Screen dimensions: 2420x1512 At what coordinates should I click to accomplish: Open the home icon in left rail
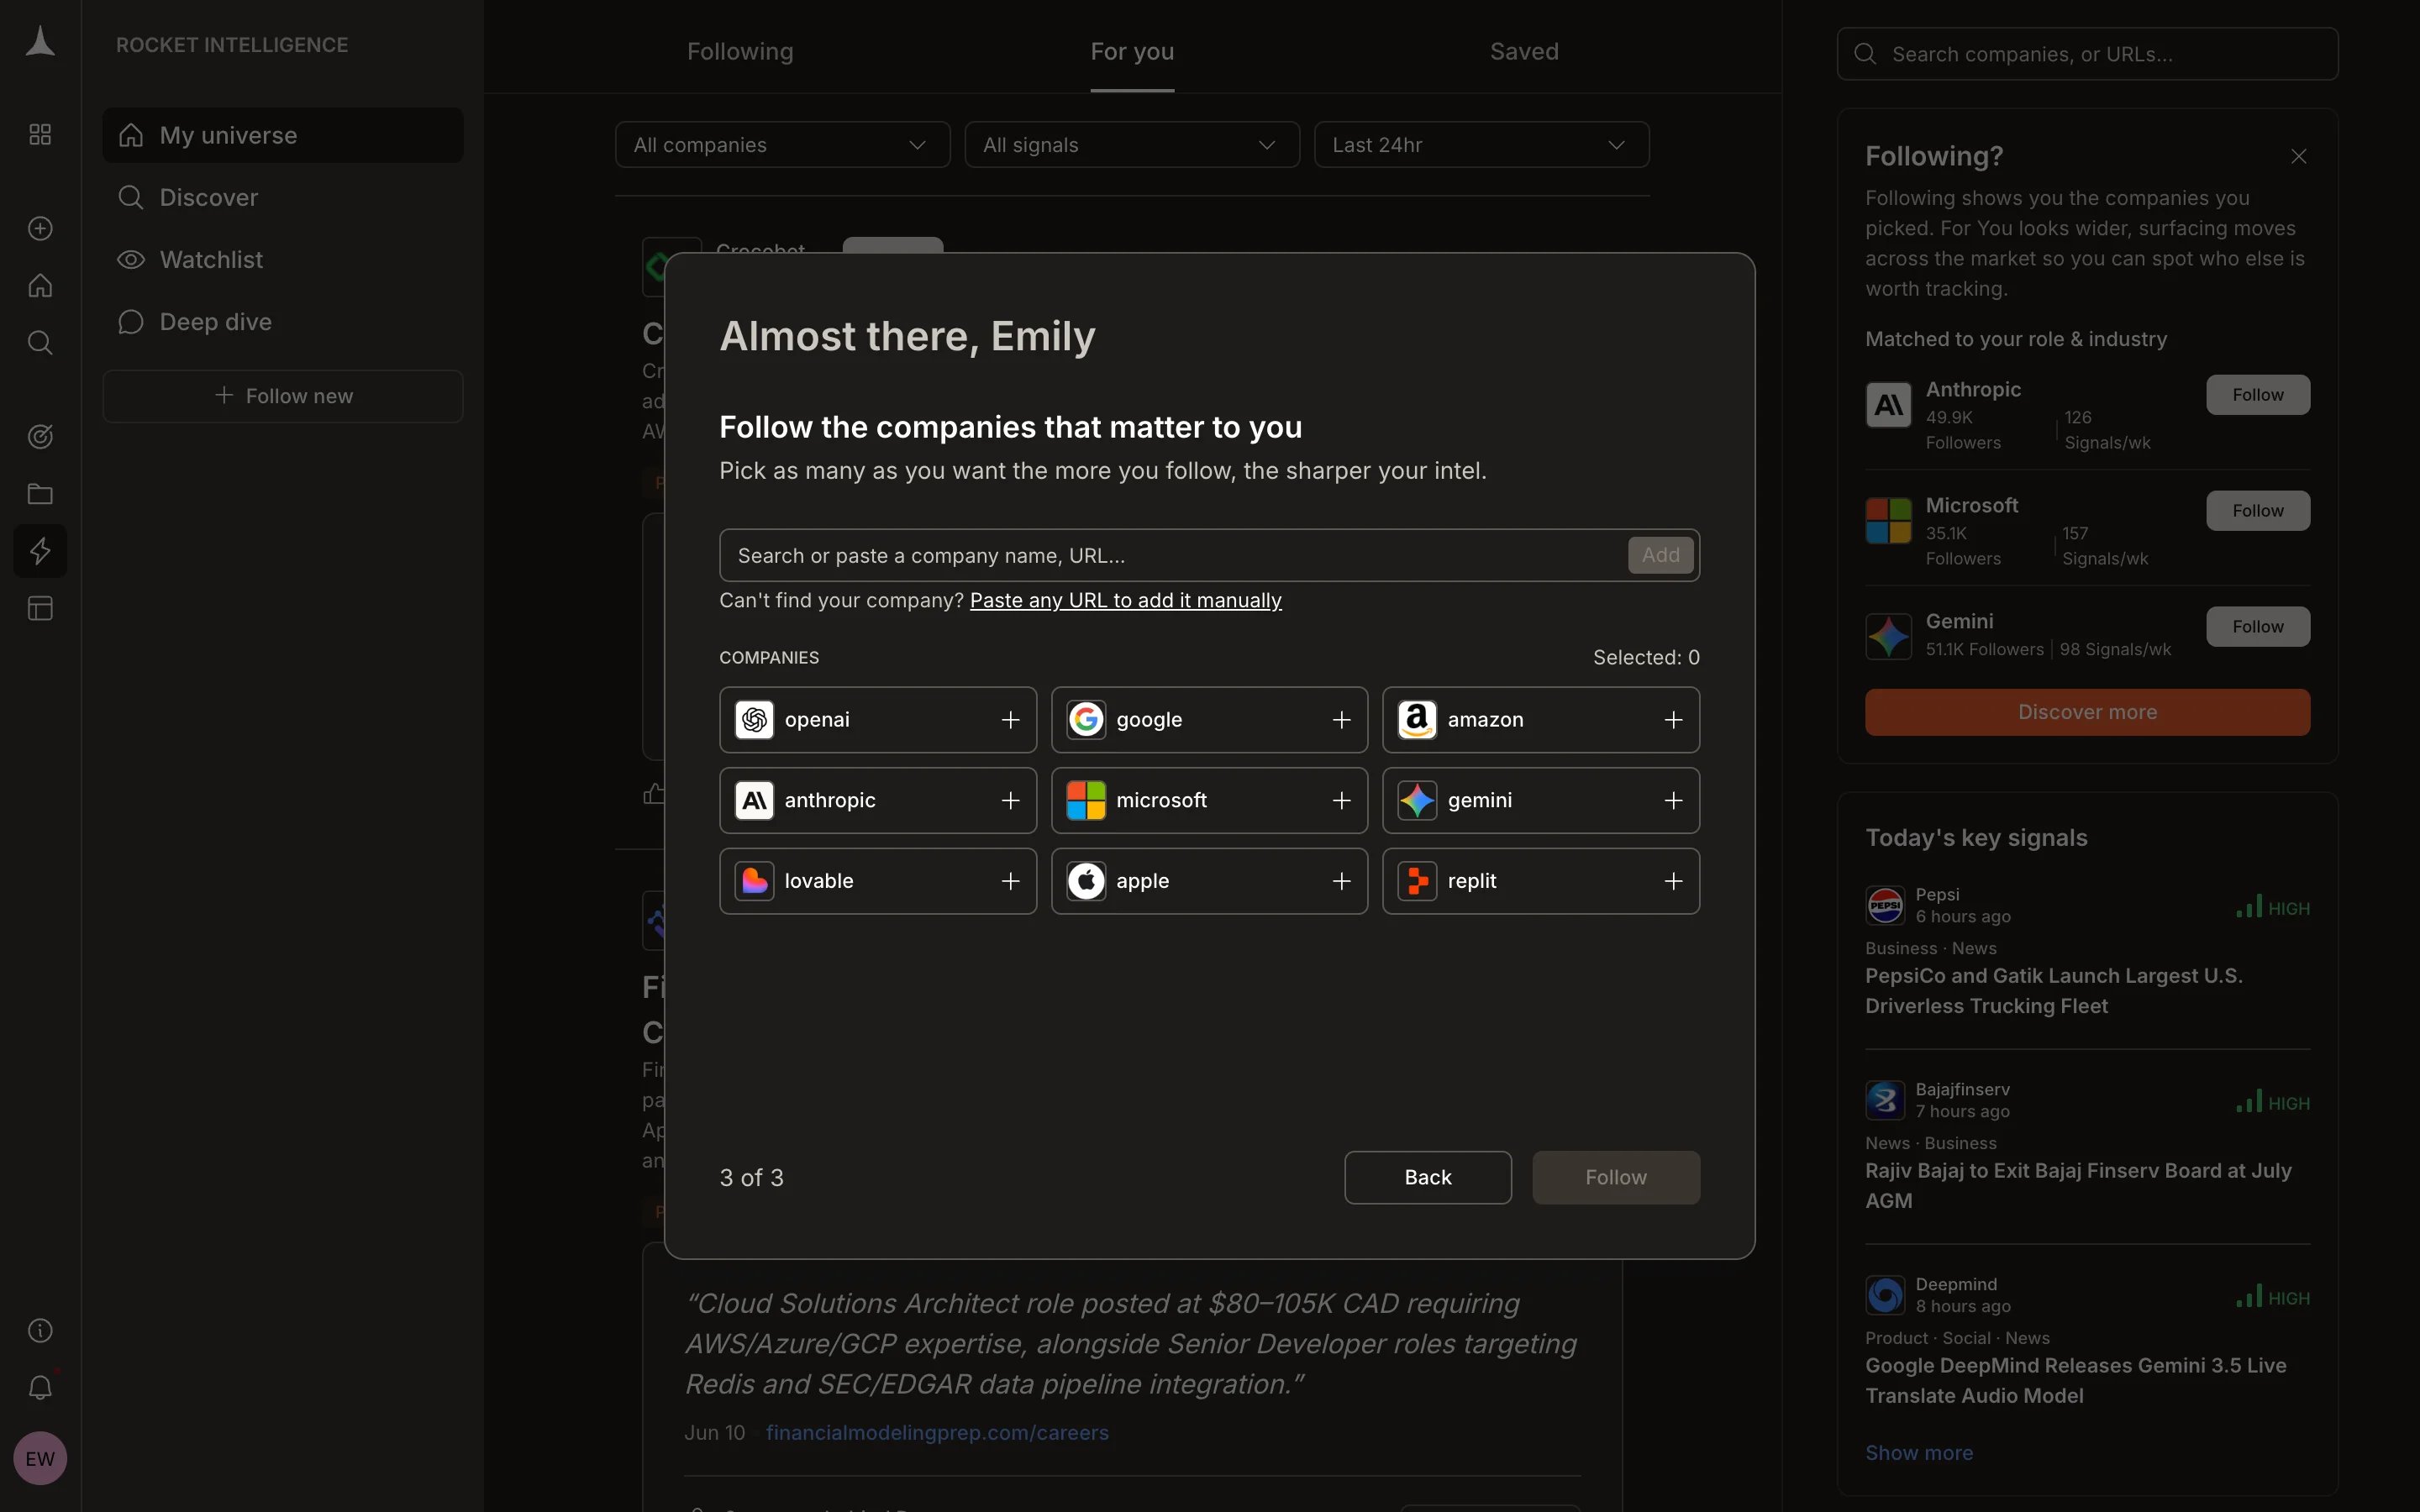point(40,286)
